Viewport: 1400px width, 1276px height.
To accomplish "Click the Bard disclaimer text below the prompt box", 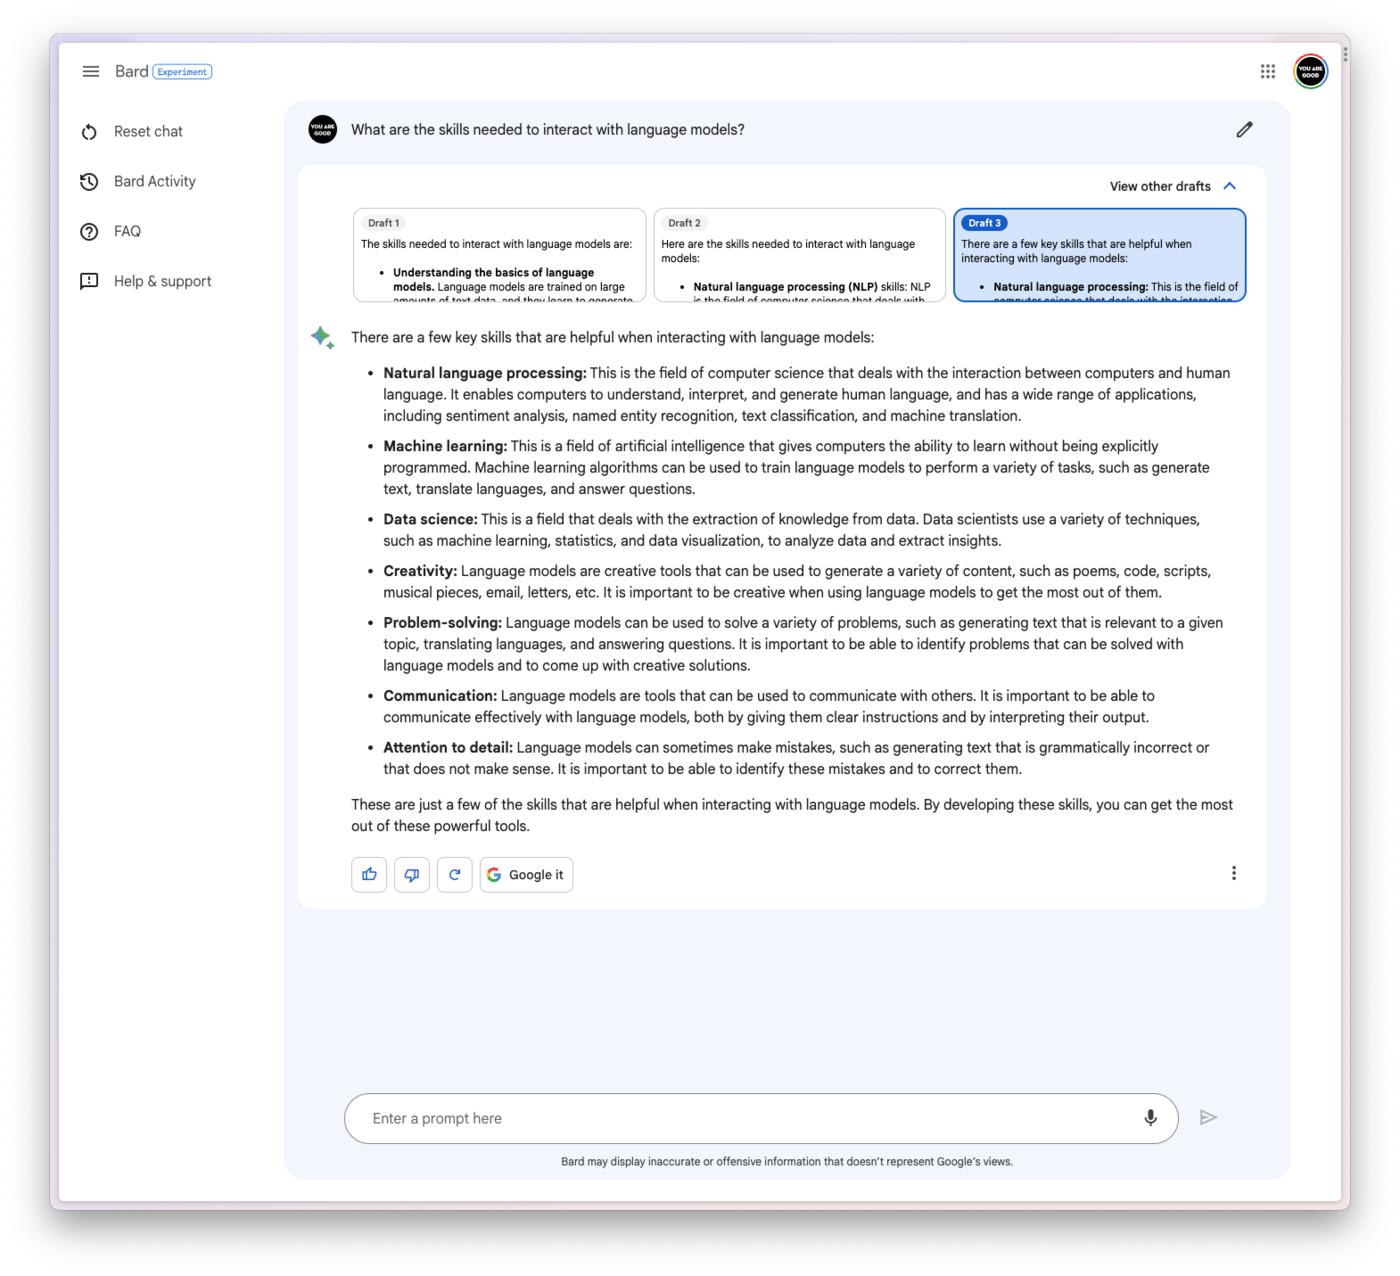I will pos(787,1162).
